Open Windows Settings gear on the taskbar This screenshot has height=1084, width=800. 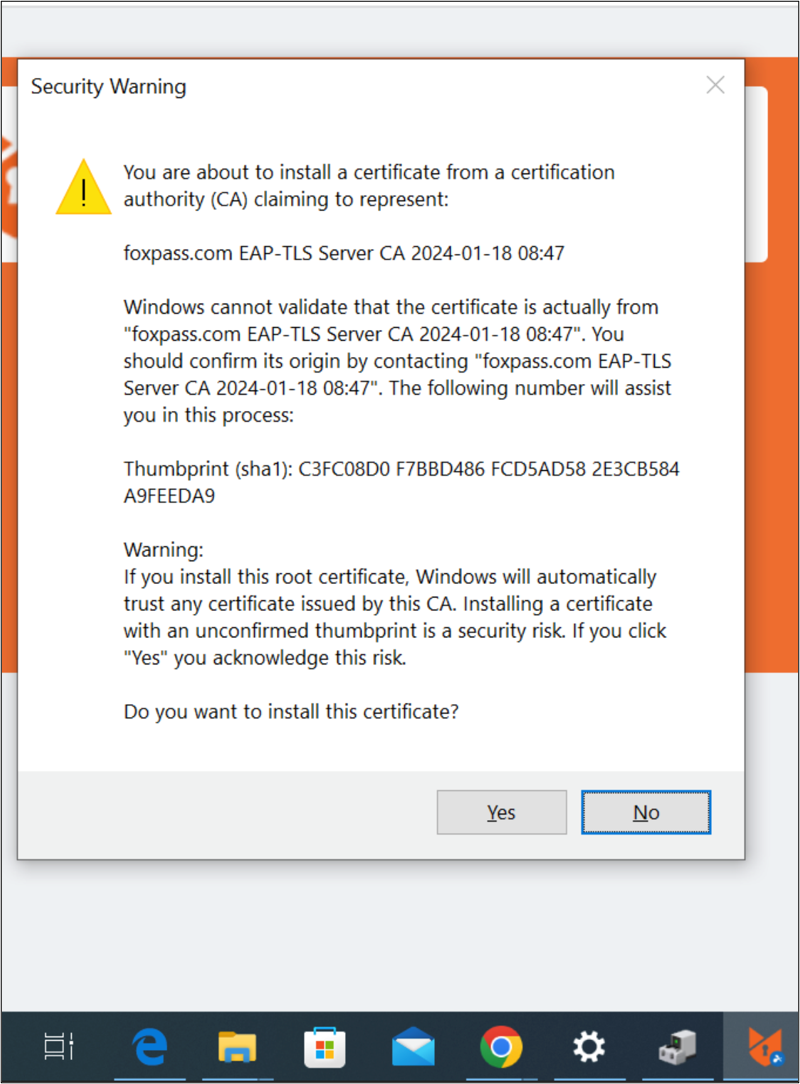tap(589, 1046)
